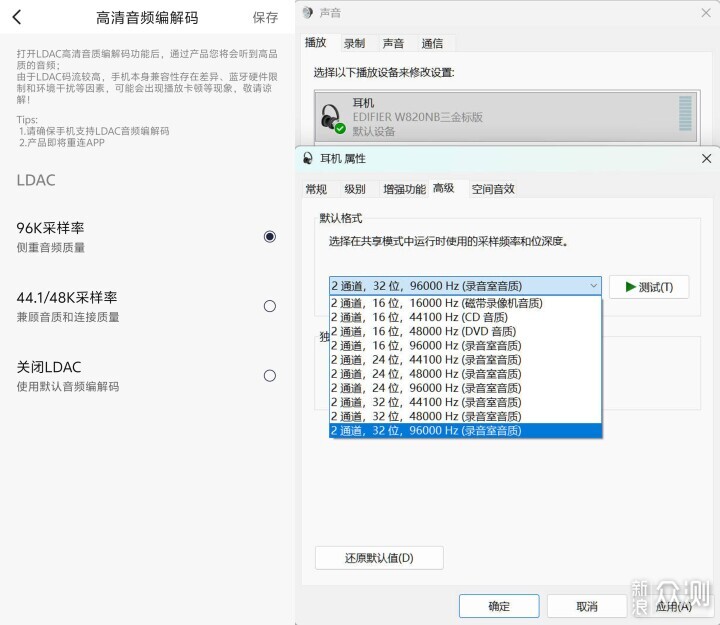This screenshot has height=625, width=720.
Task: Click the 选择以下播放设备来修改设置 instruction text
Action: pos(384,73)
